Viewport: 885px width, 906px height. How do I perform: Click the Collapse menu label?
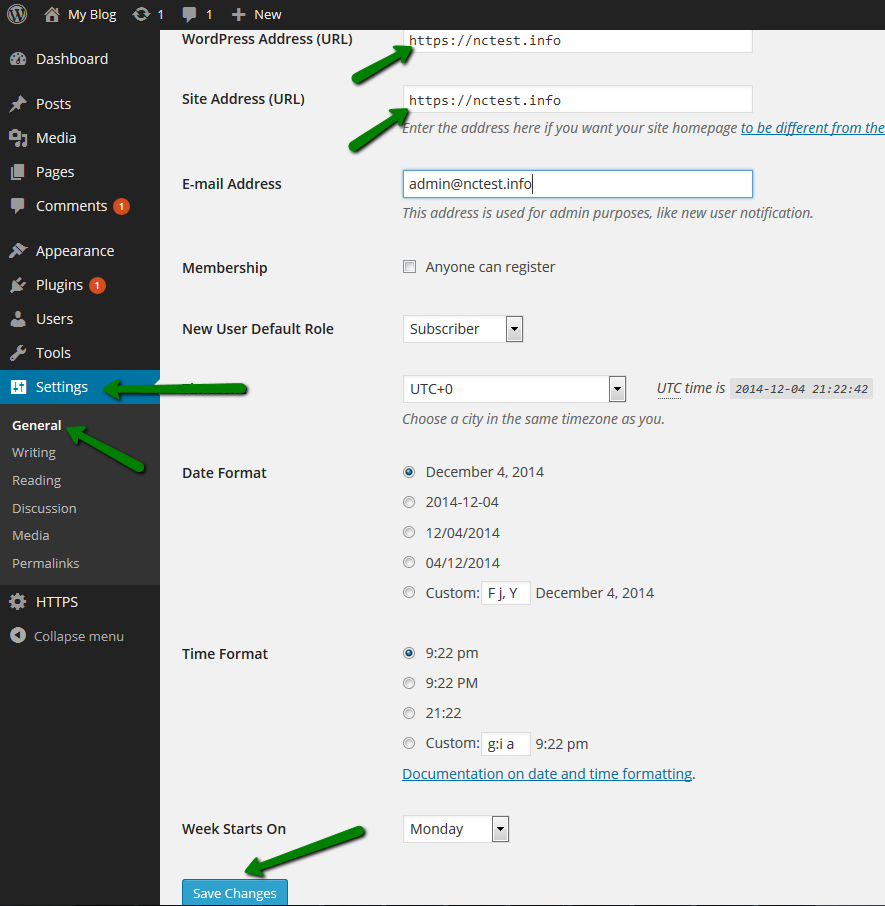[79, 636]
